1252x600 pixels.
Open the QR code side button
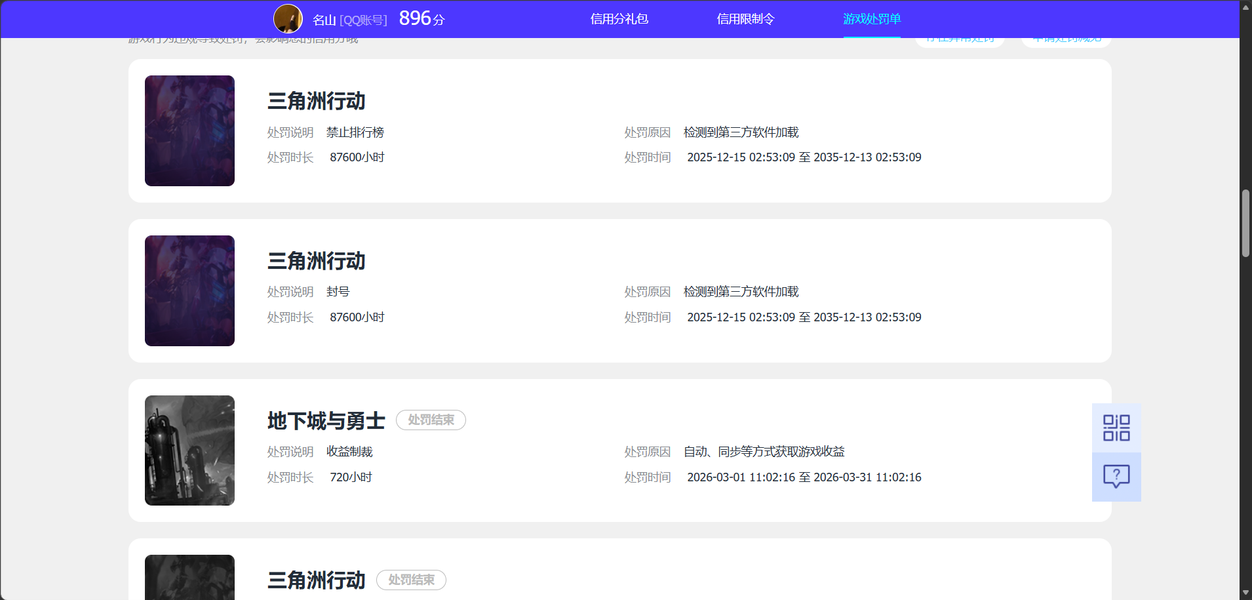[x=1116, y=428]
